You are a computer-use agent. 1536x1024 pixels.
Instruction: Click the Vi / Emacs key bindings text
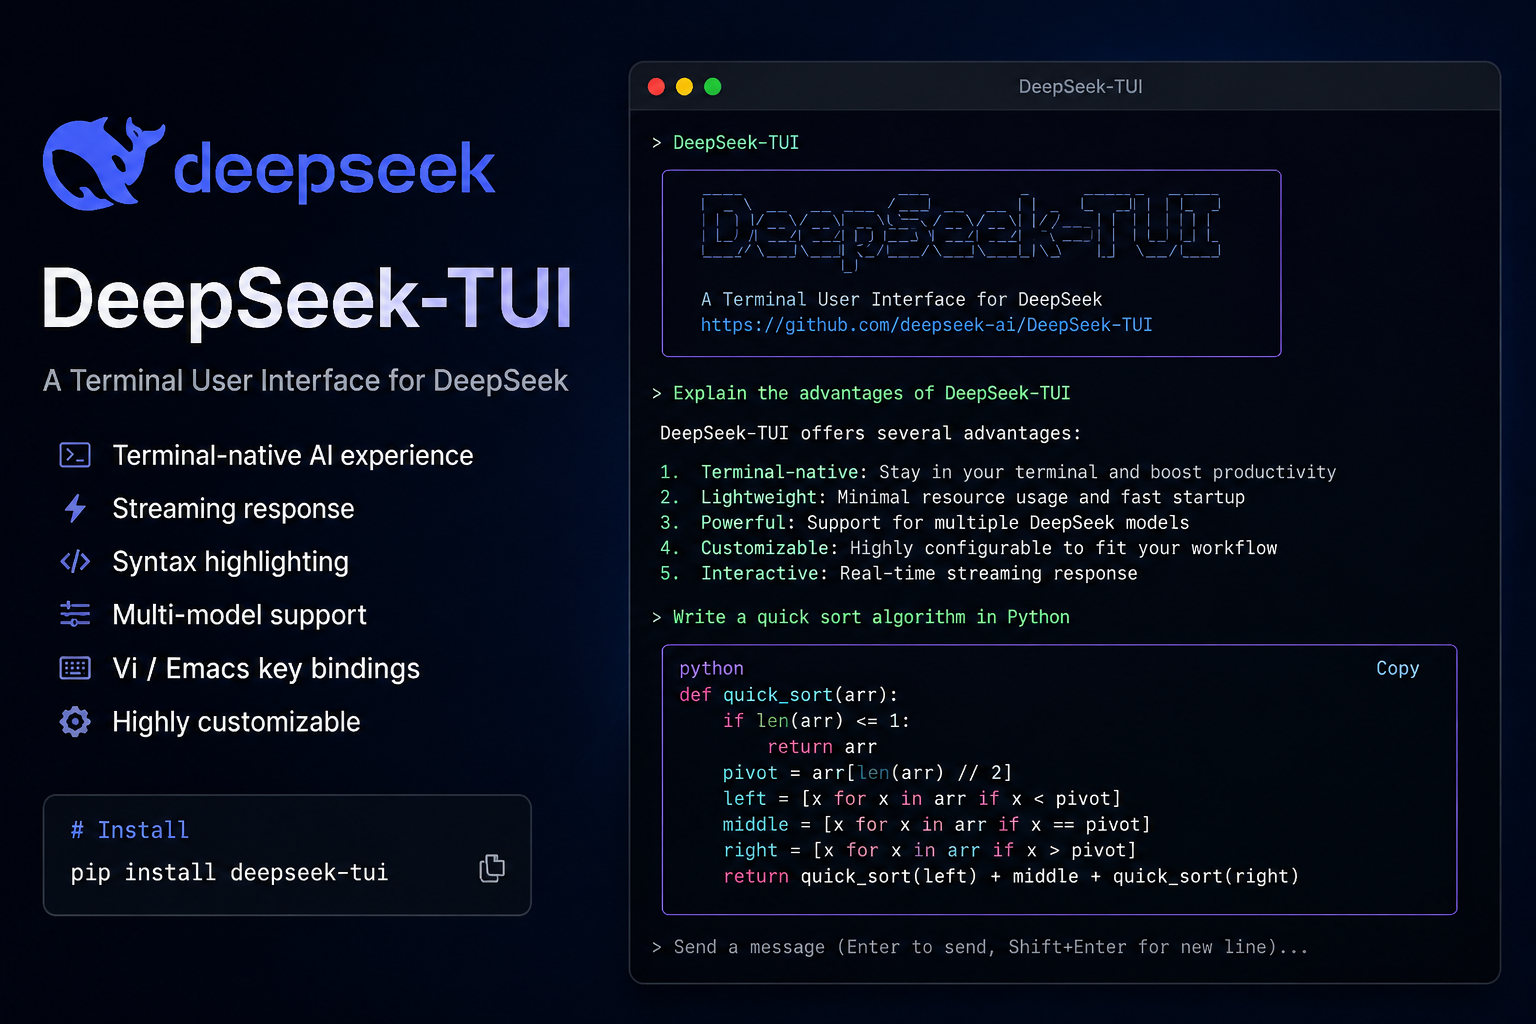tap(266, 668)
